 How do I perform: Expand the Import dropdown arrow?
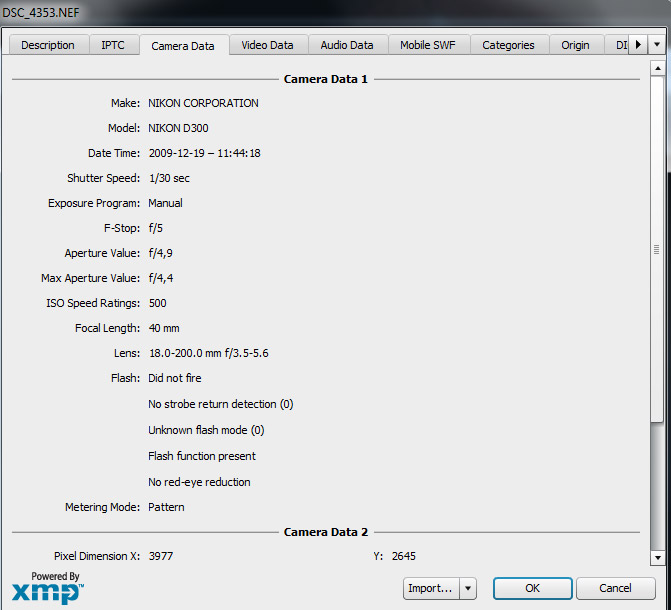click(x=468, y=588)
